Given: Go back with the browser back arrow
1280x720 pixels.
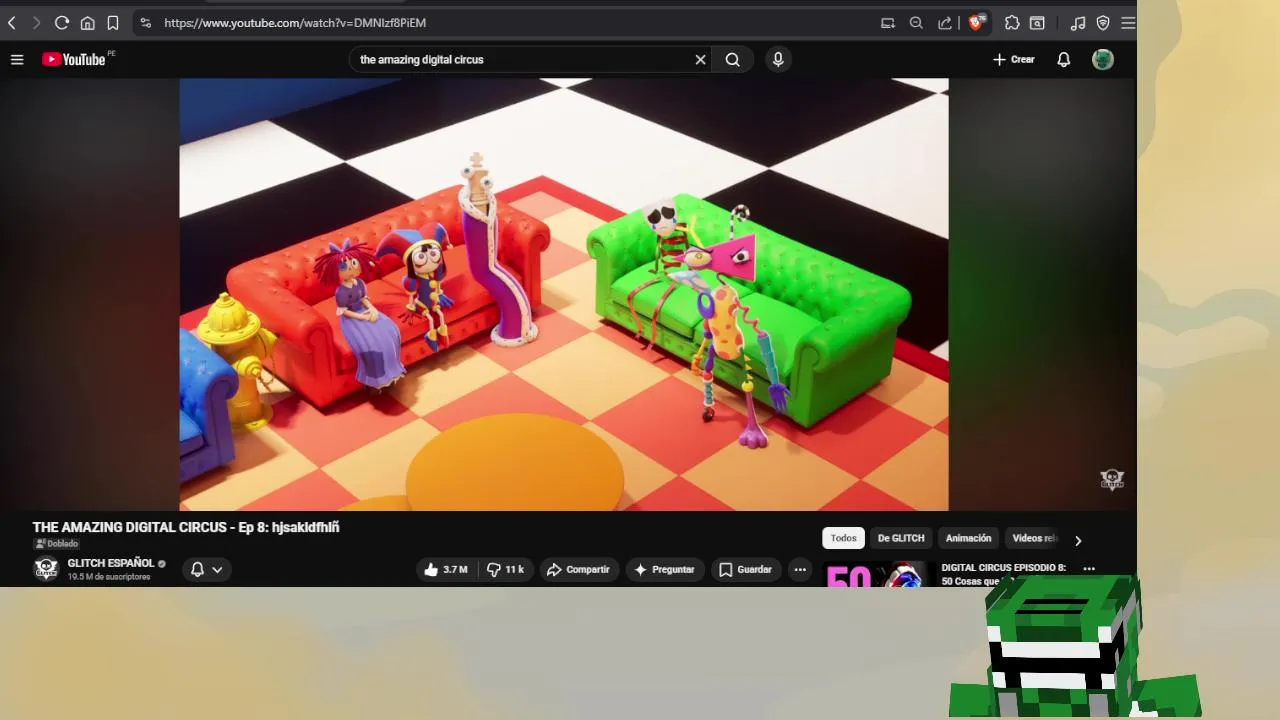Looking at the screenshot, I should (12, 22).
